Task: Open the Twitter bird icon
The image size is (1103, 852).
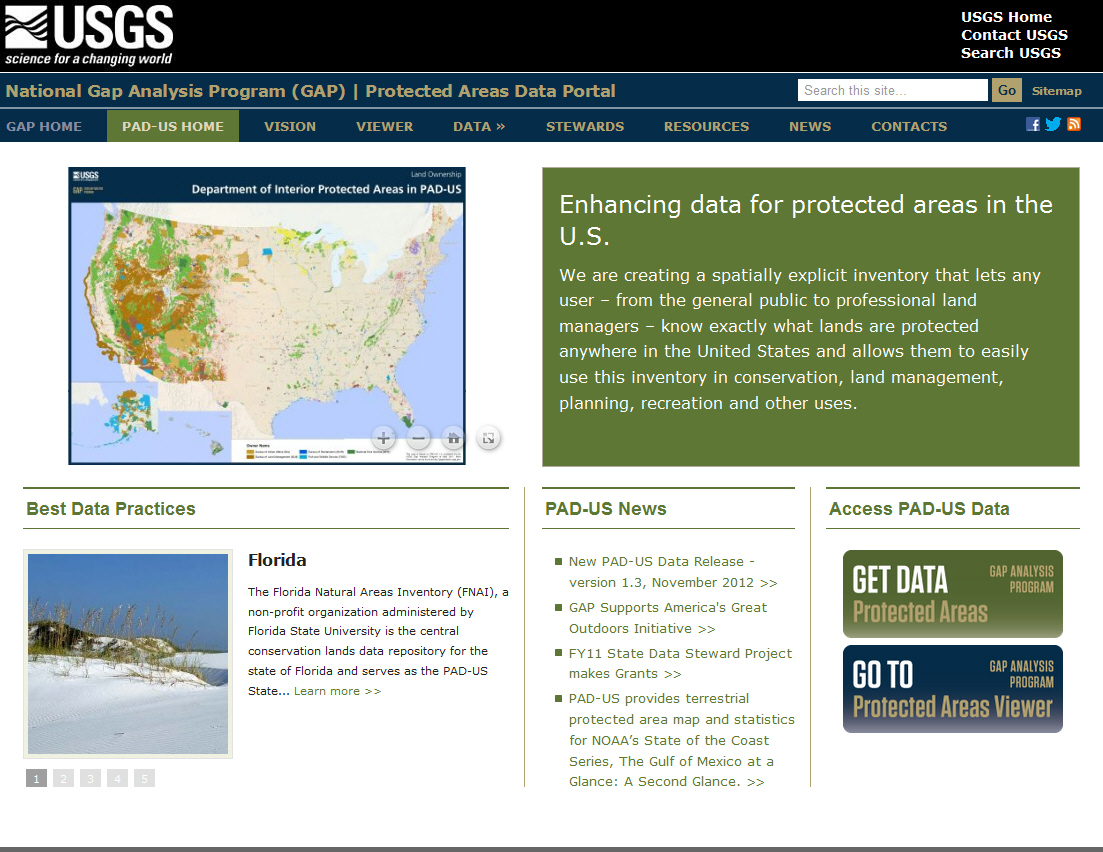Action: (1053, 125)
